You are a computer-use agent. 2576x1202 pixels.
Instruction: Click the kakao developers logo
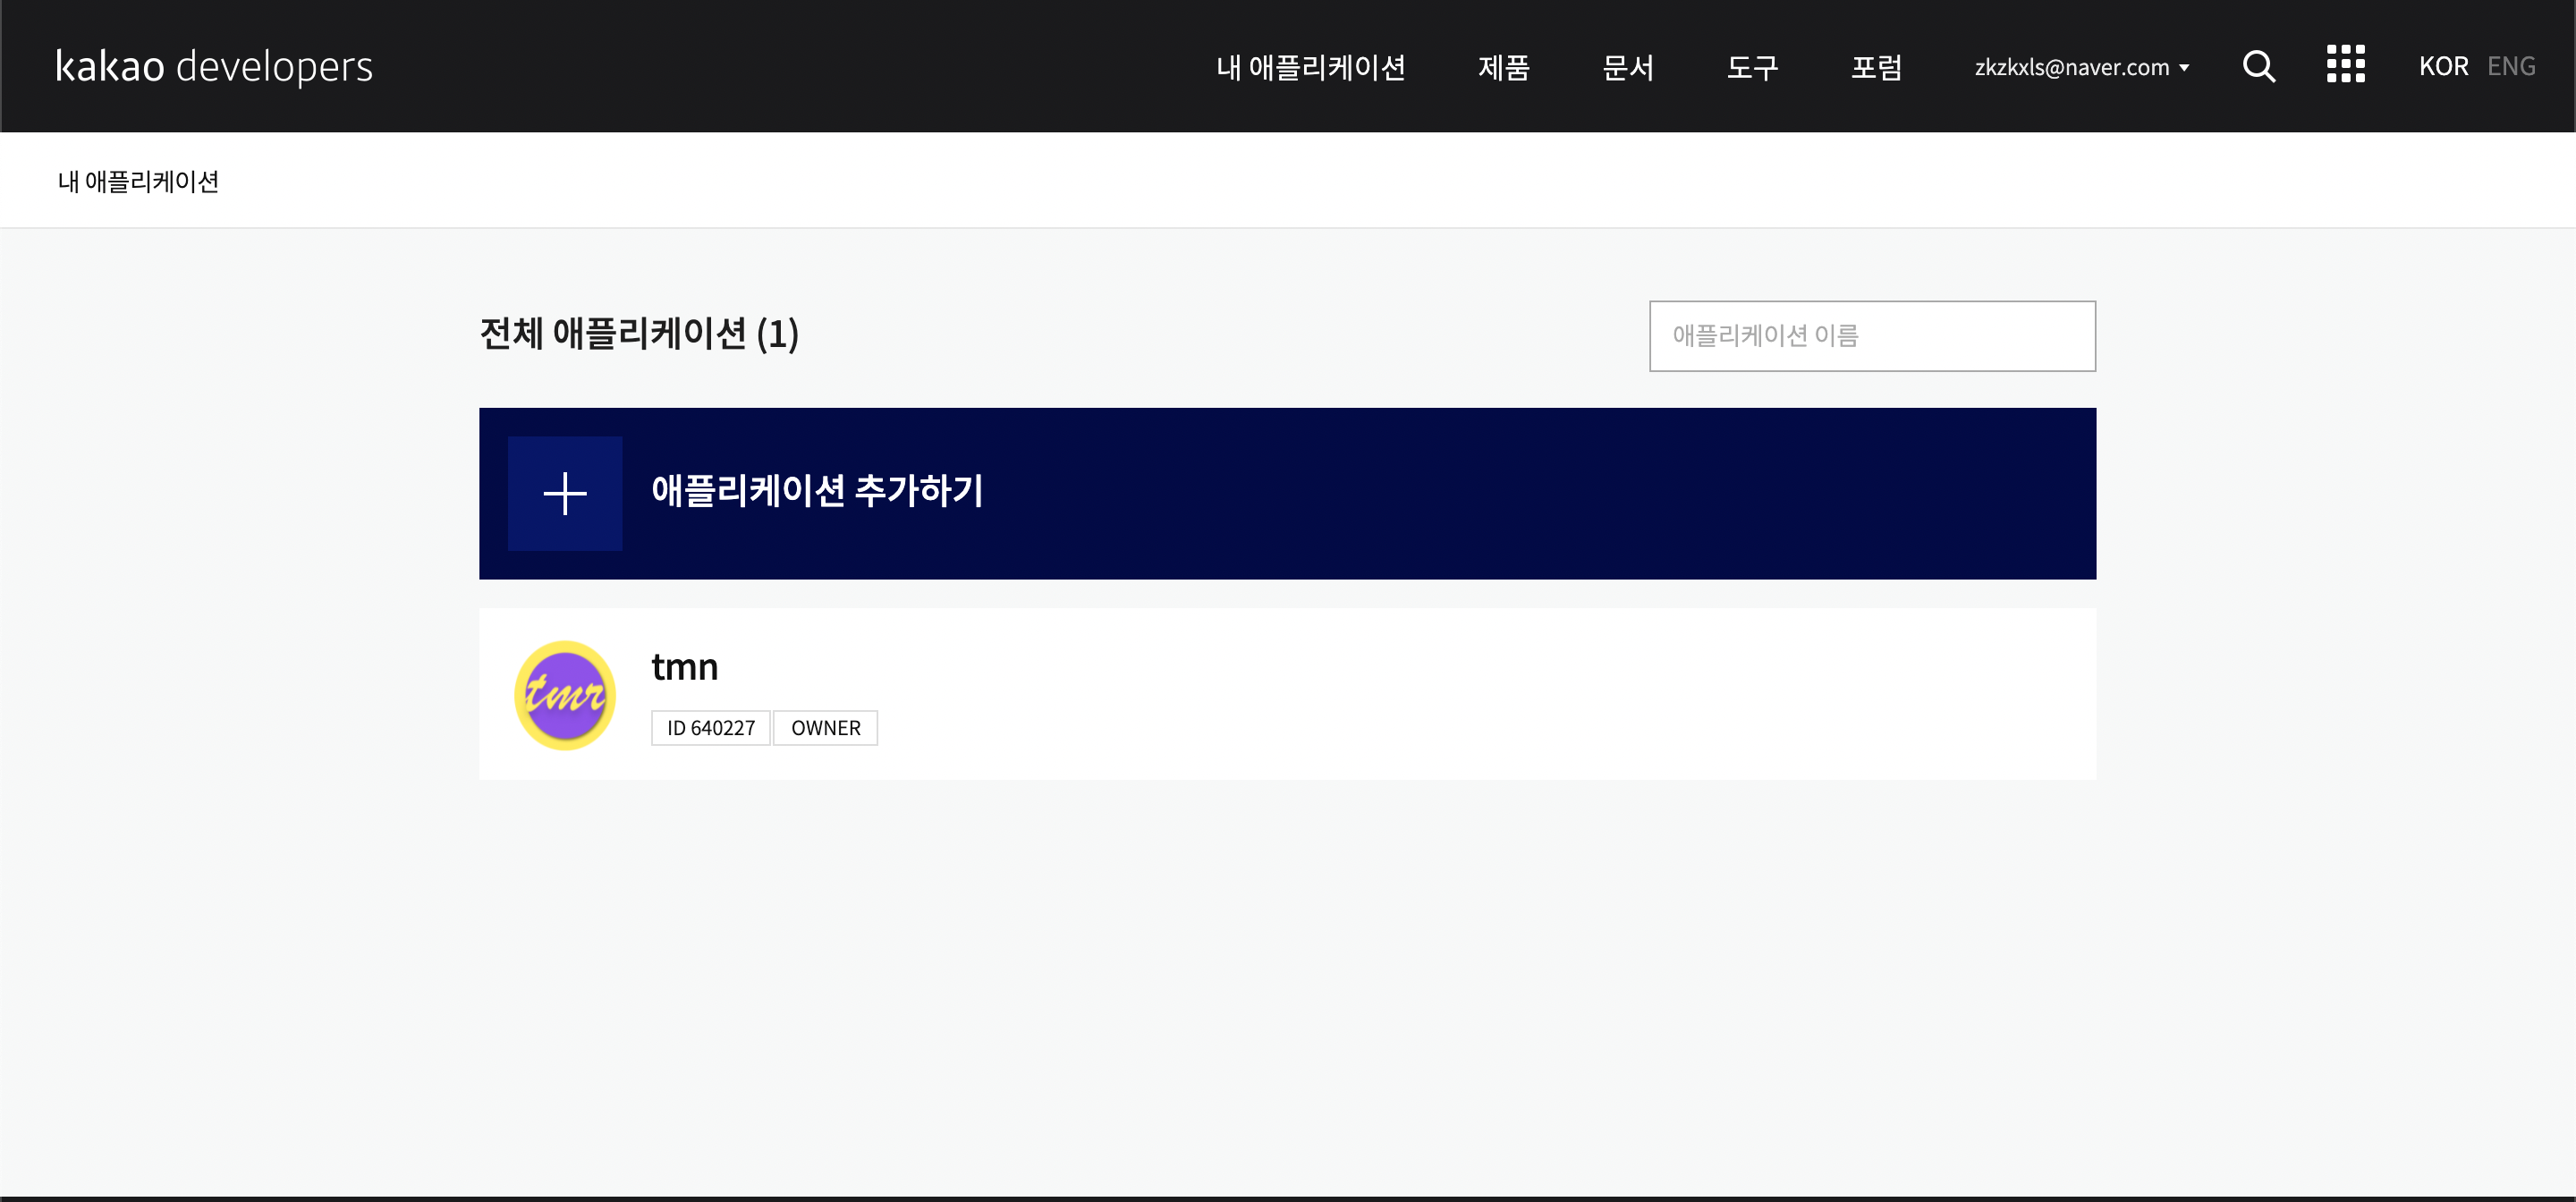tap(214, 66)
